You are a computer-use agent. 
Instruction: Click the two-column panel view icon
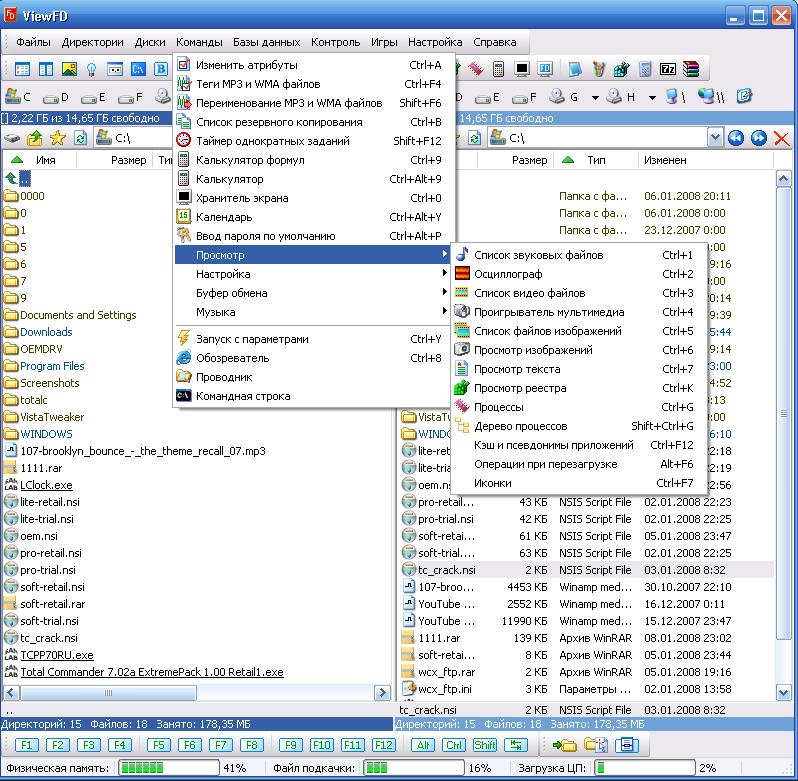pyautogui.click(x=46, y=69)
